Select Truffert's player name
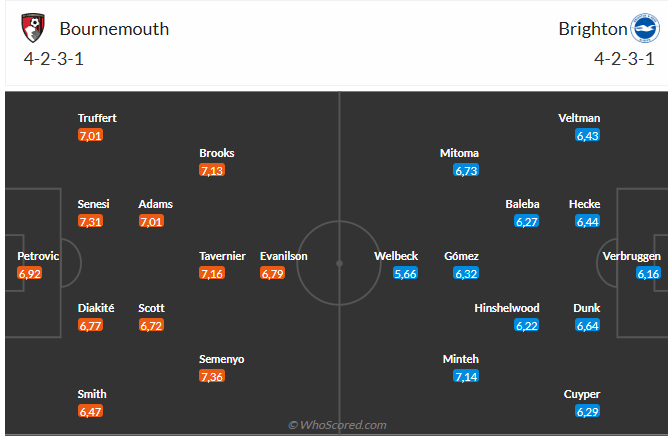The width and height of the screenshot is (668, 436). coord(97,118)
